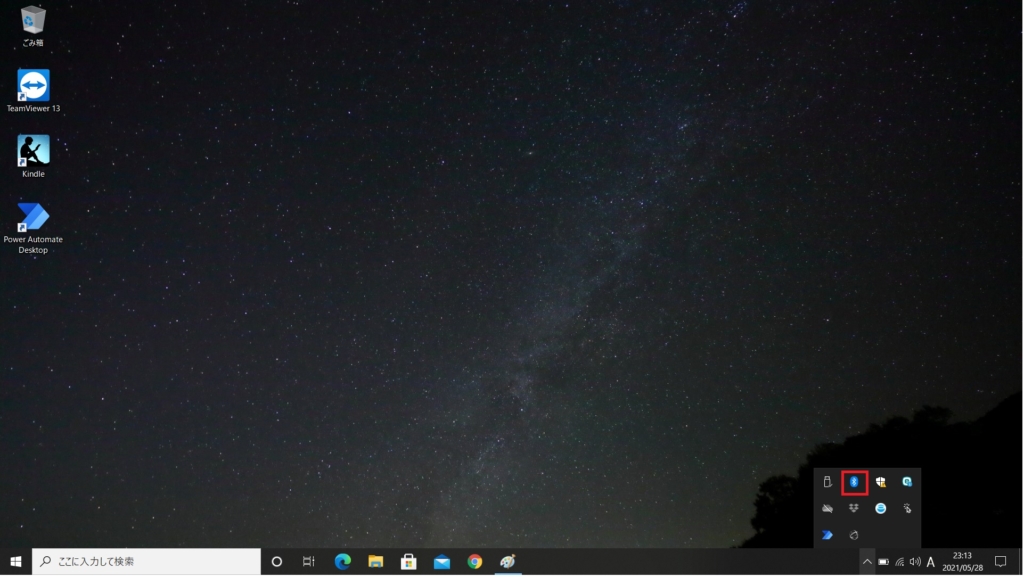Select the Kindle desktop shortcut
The height and width of the screenshot is (577, 1024).
pos(33,157)
